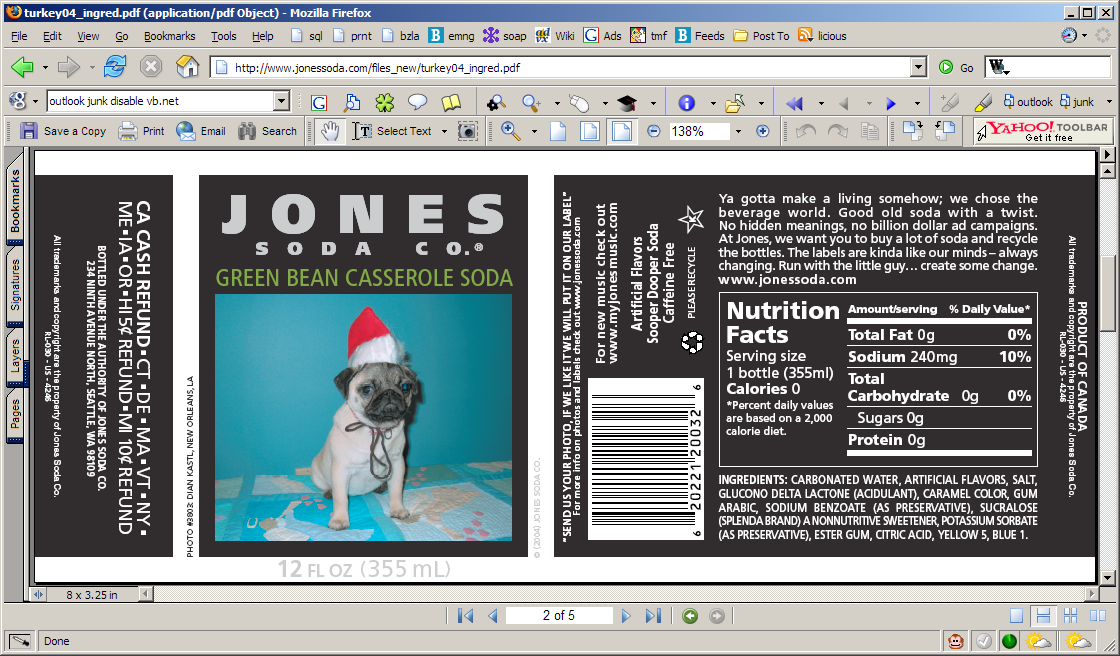Open the Tools menu
The image size is (1120, 656).
(224, 36)
